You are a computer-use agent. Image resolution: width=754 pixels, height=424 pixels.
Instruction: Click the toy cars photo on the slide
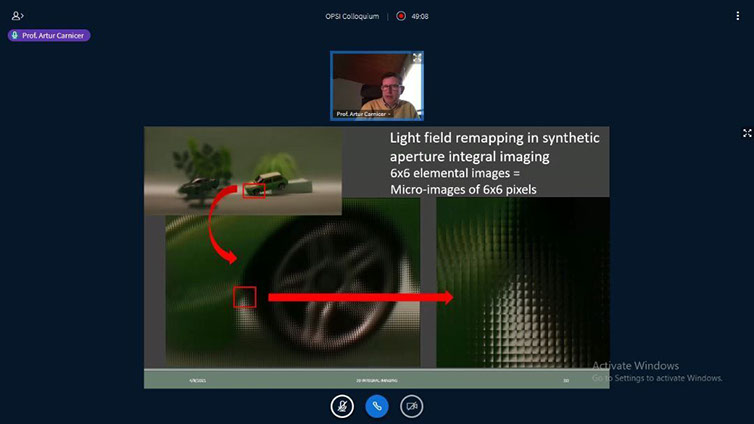(x=243, y=170)
